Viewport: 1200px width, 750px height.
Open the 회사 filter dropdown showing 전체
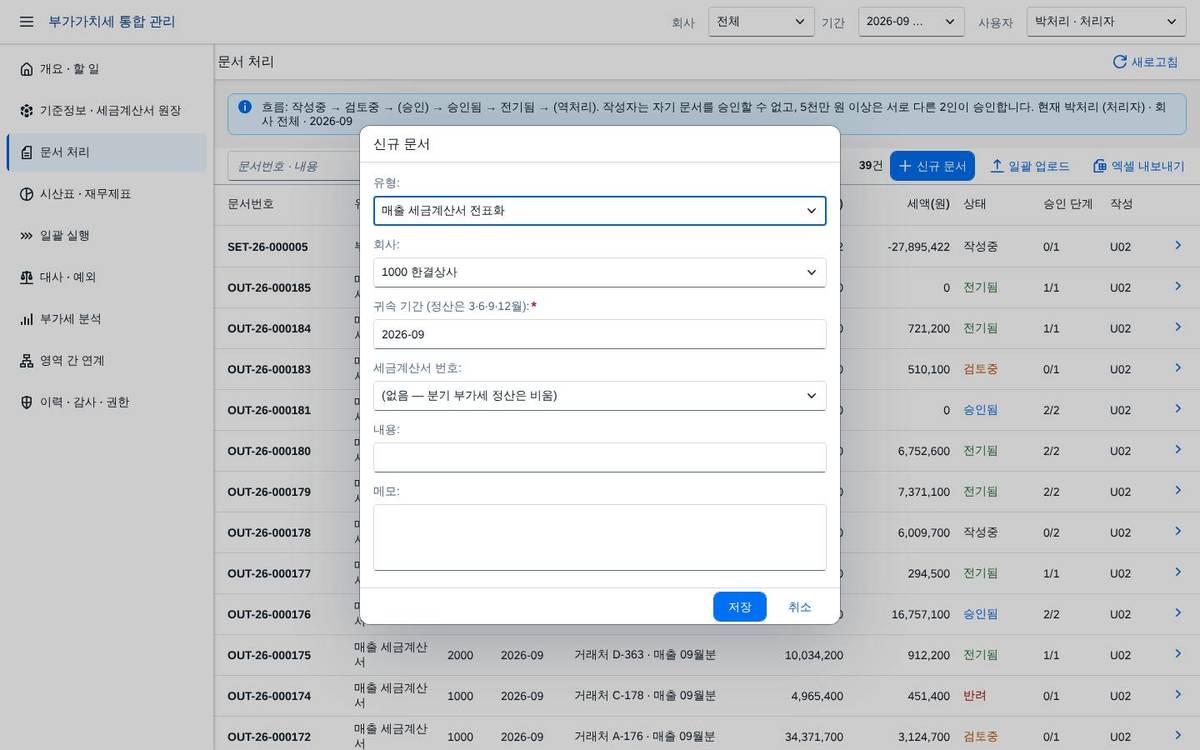[x=761, y=21]
